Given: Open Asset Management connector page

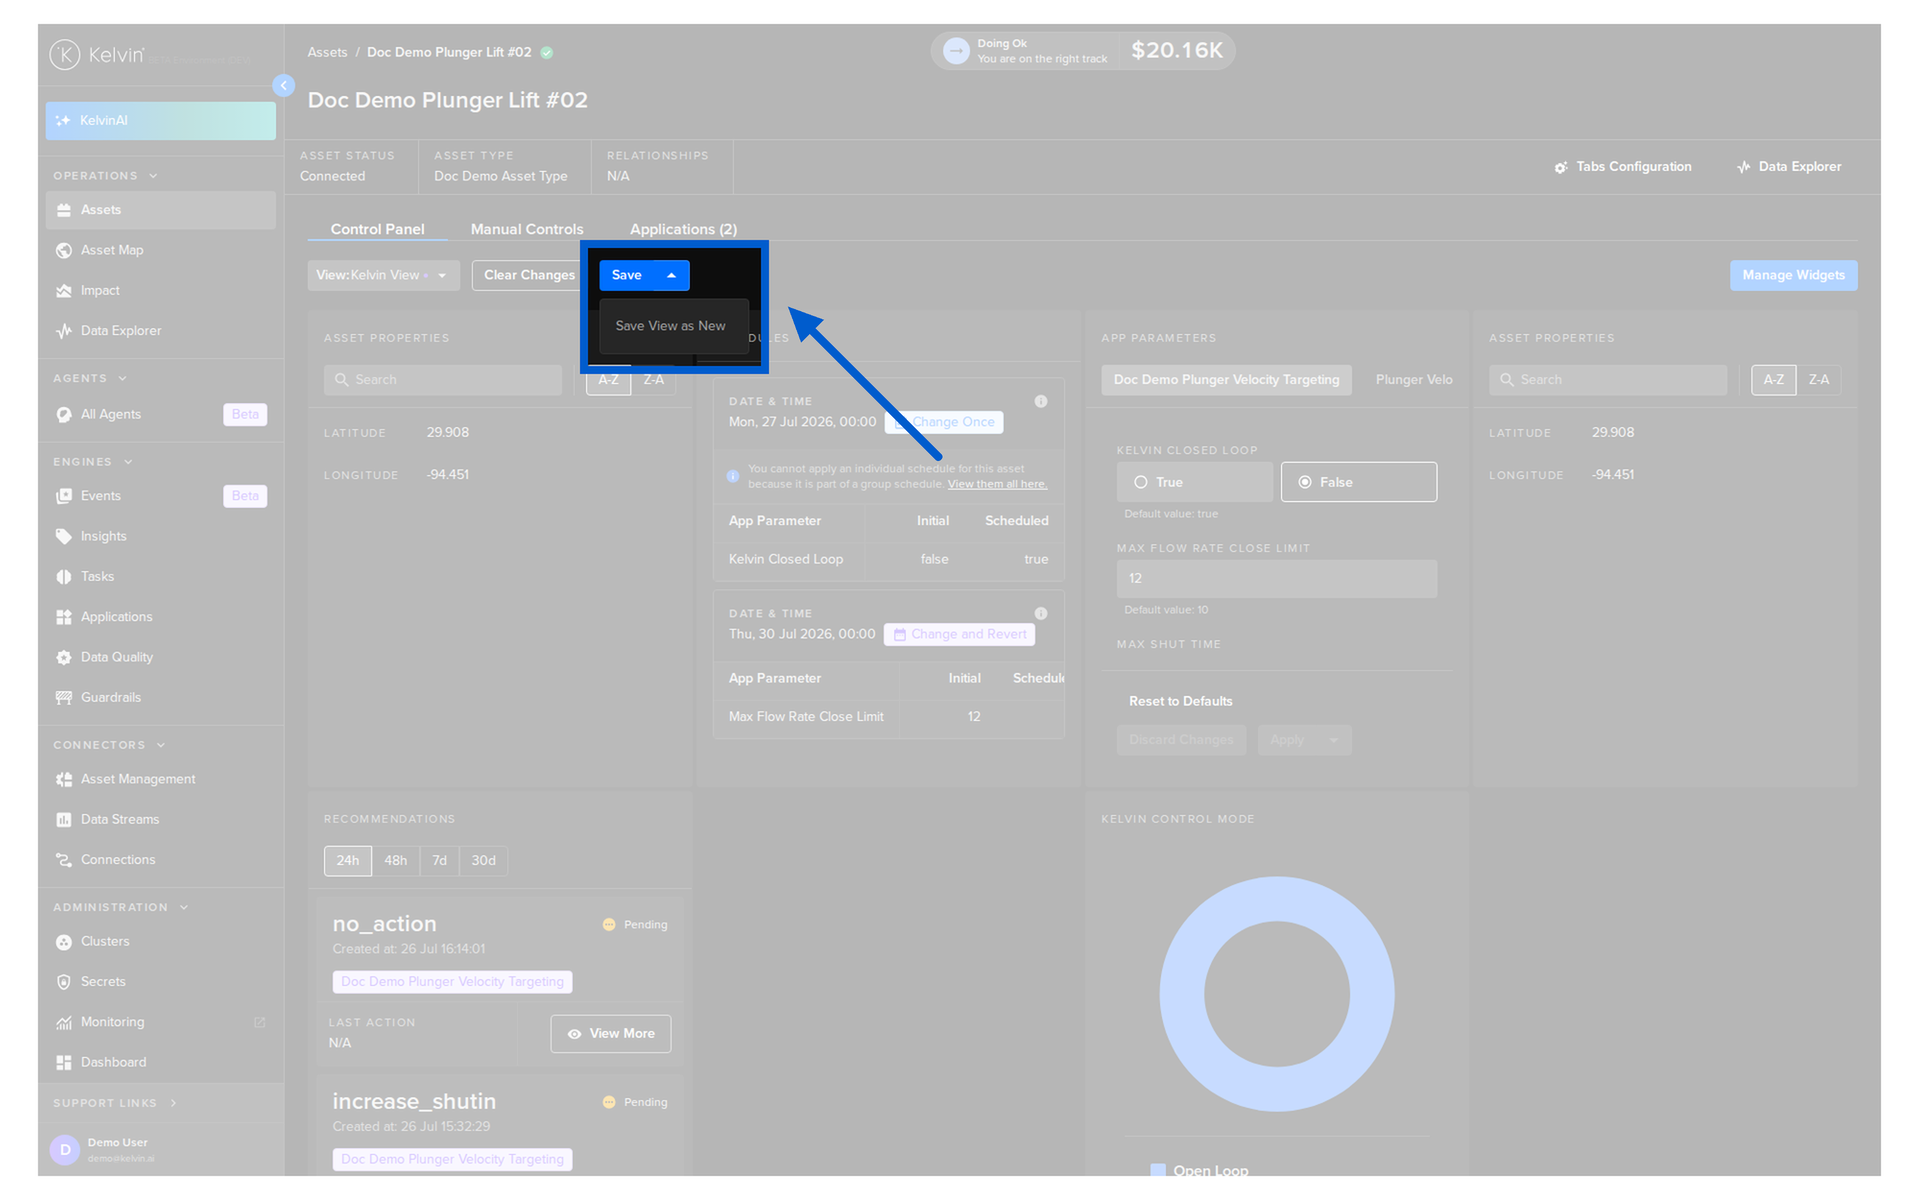Looking at the screenshot, I should (x=160, y=779).
